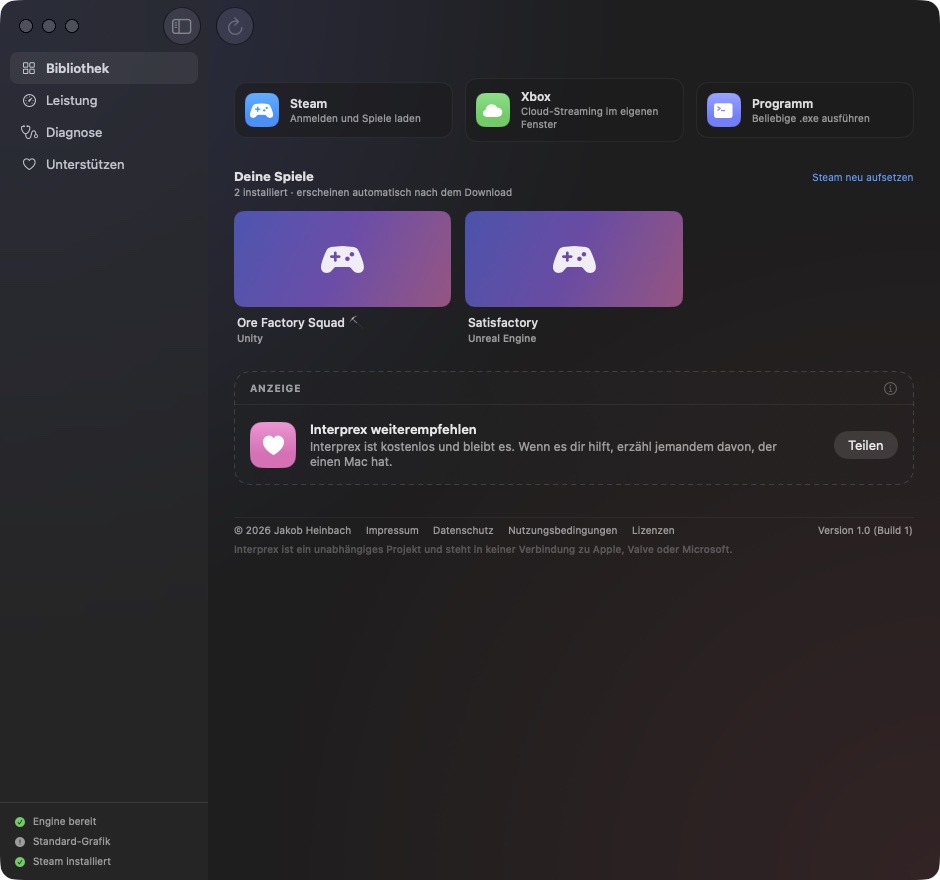Click the Unreal Engine label

click(502, 338)
